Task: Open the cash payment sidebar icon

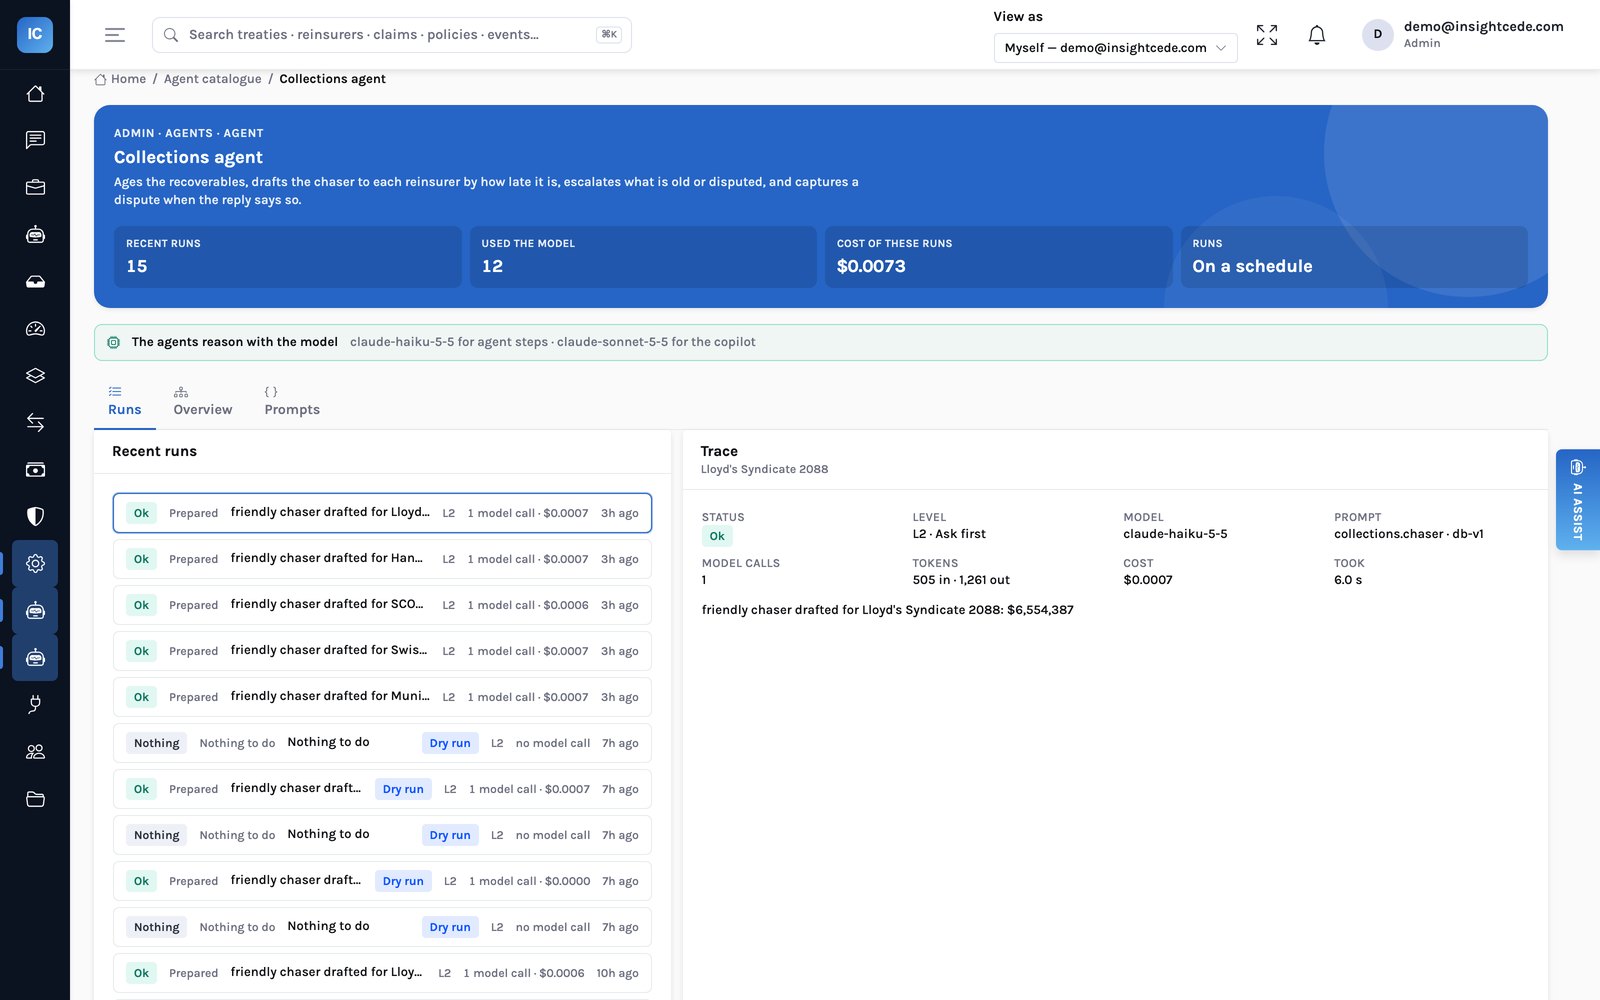Action: (35, 469)
